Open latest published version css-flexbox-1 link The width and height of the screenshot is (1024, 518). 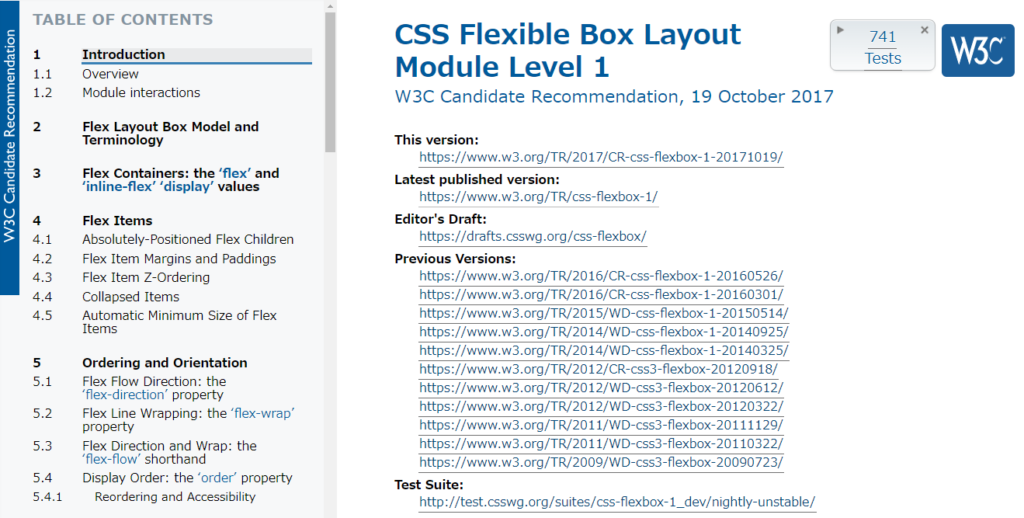(539, 197)
